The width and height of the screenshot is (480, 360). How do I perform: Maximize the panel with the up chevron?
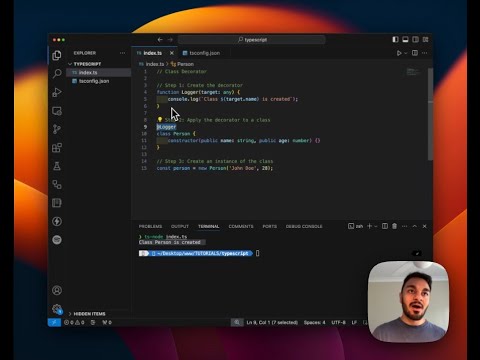(414, 226)
